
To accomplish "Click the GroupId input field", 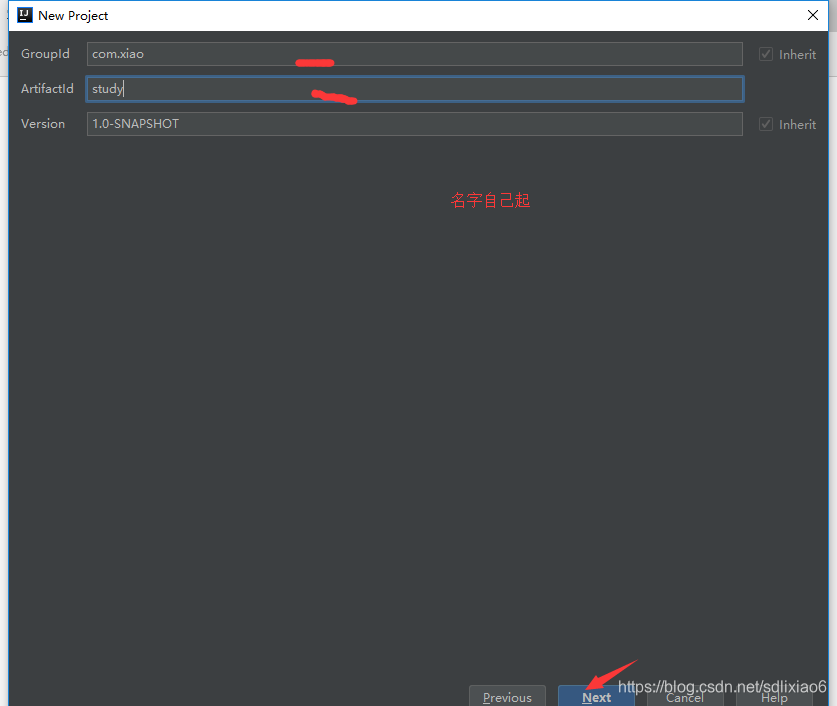I will pos(414,54).
